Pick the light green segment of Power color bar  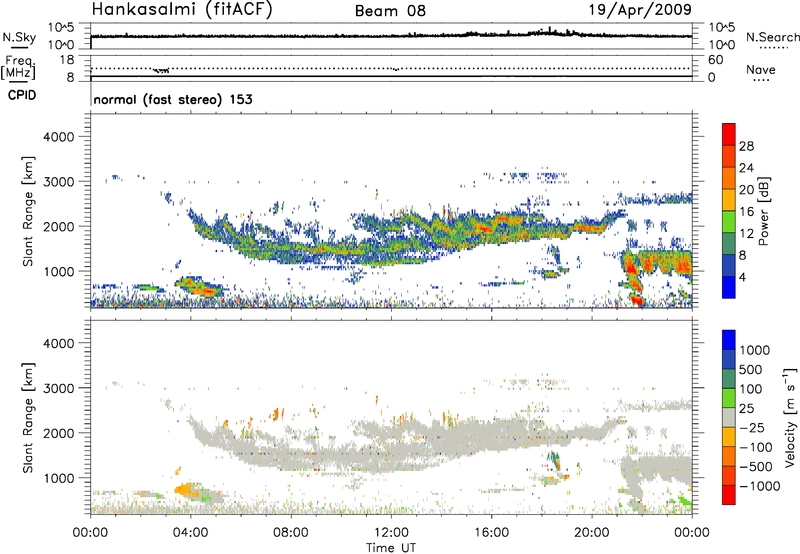click(729, 222)
